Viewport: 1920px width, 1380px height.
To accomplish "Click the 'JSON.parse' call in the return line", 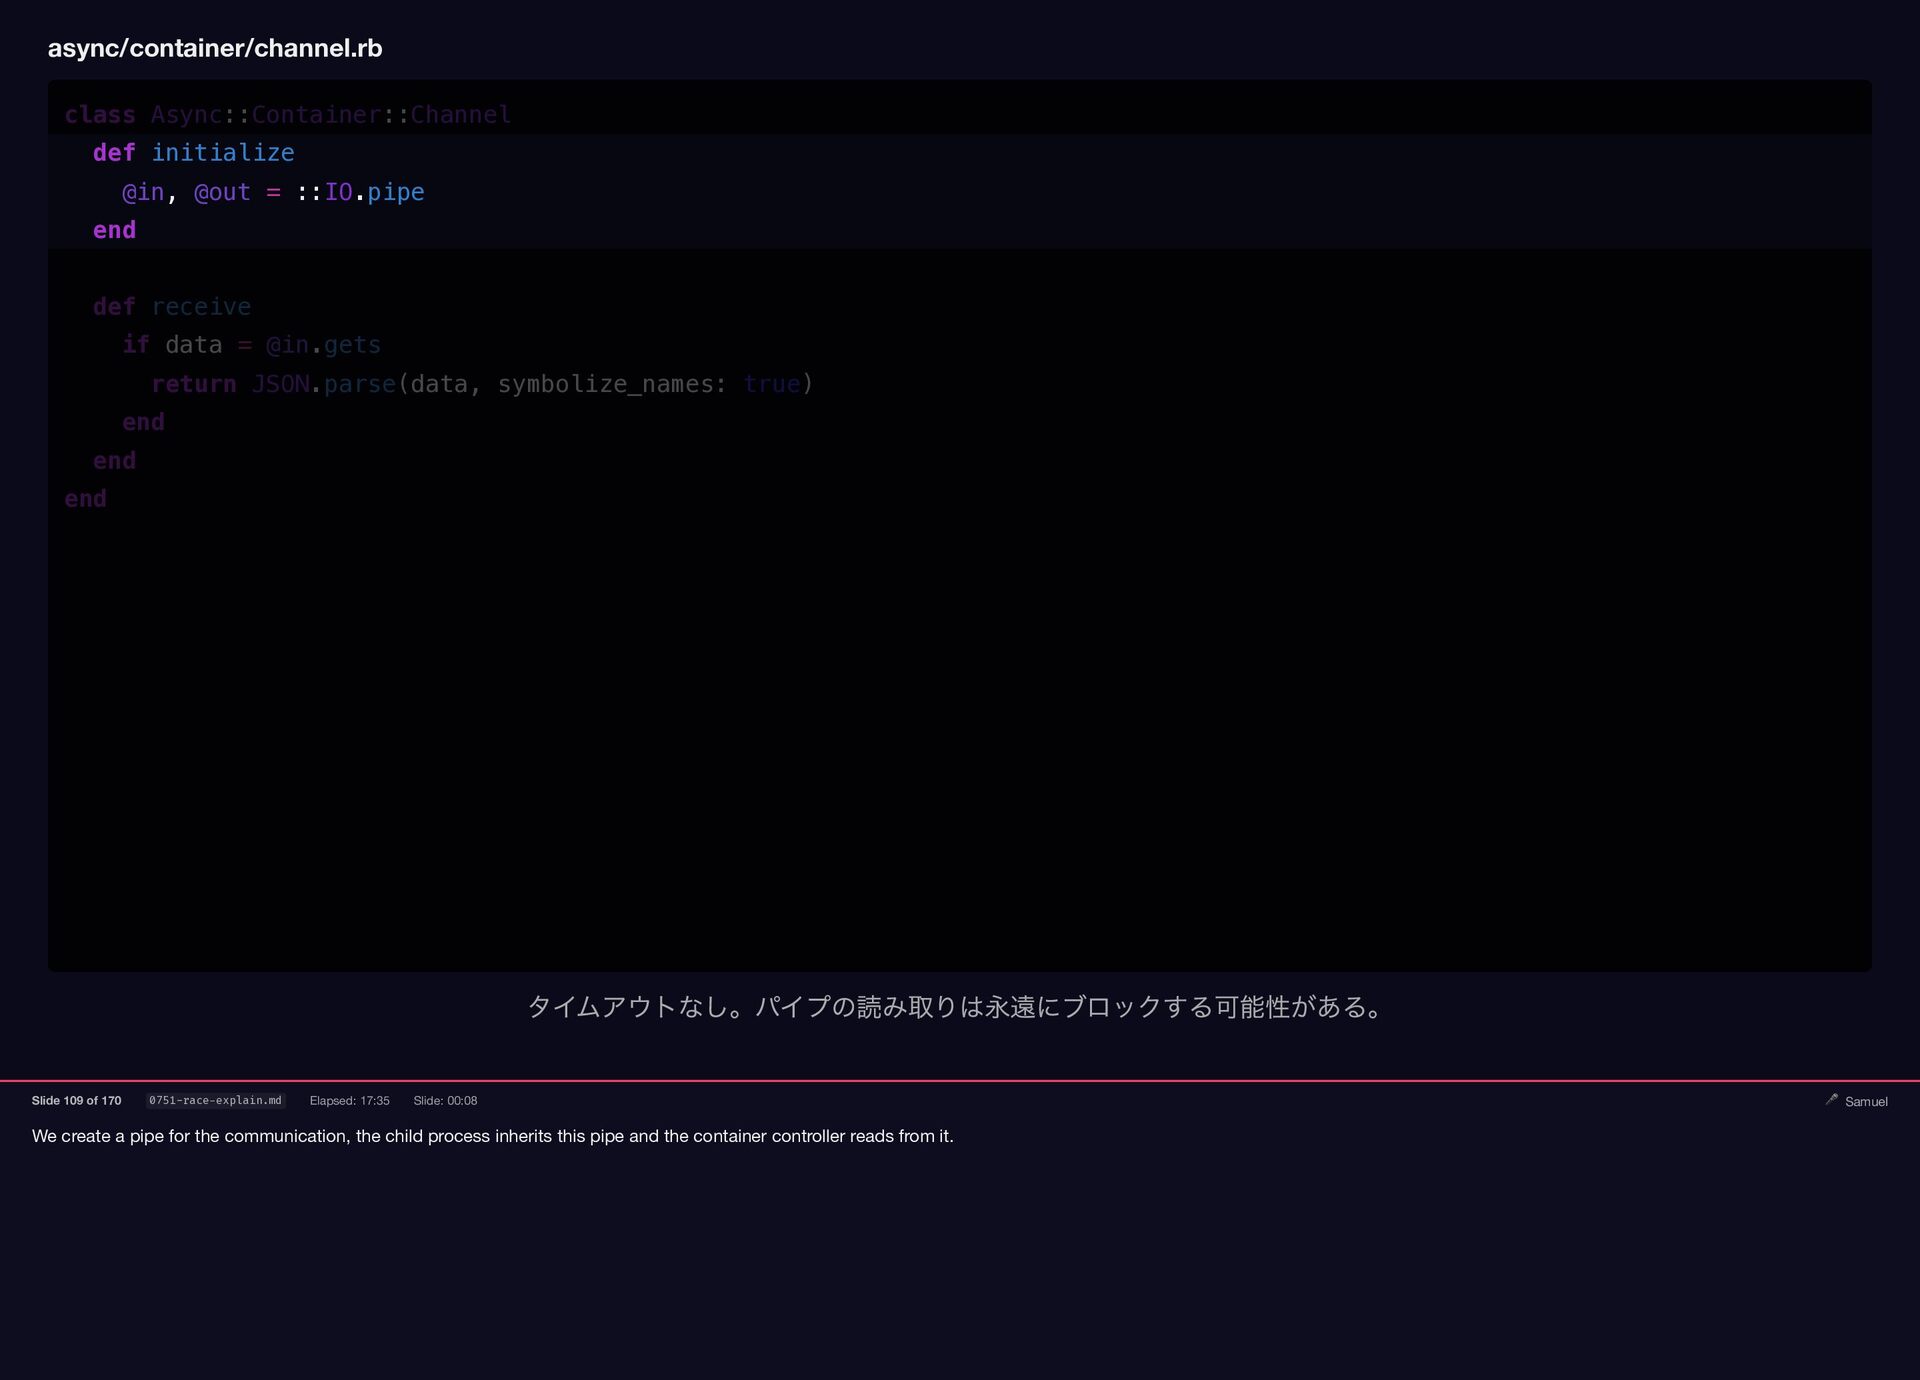I will 323,384.
